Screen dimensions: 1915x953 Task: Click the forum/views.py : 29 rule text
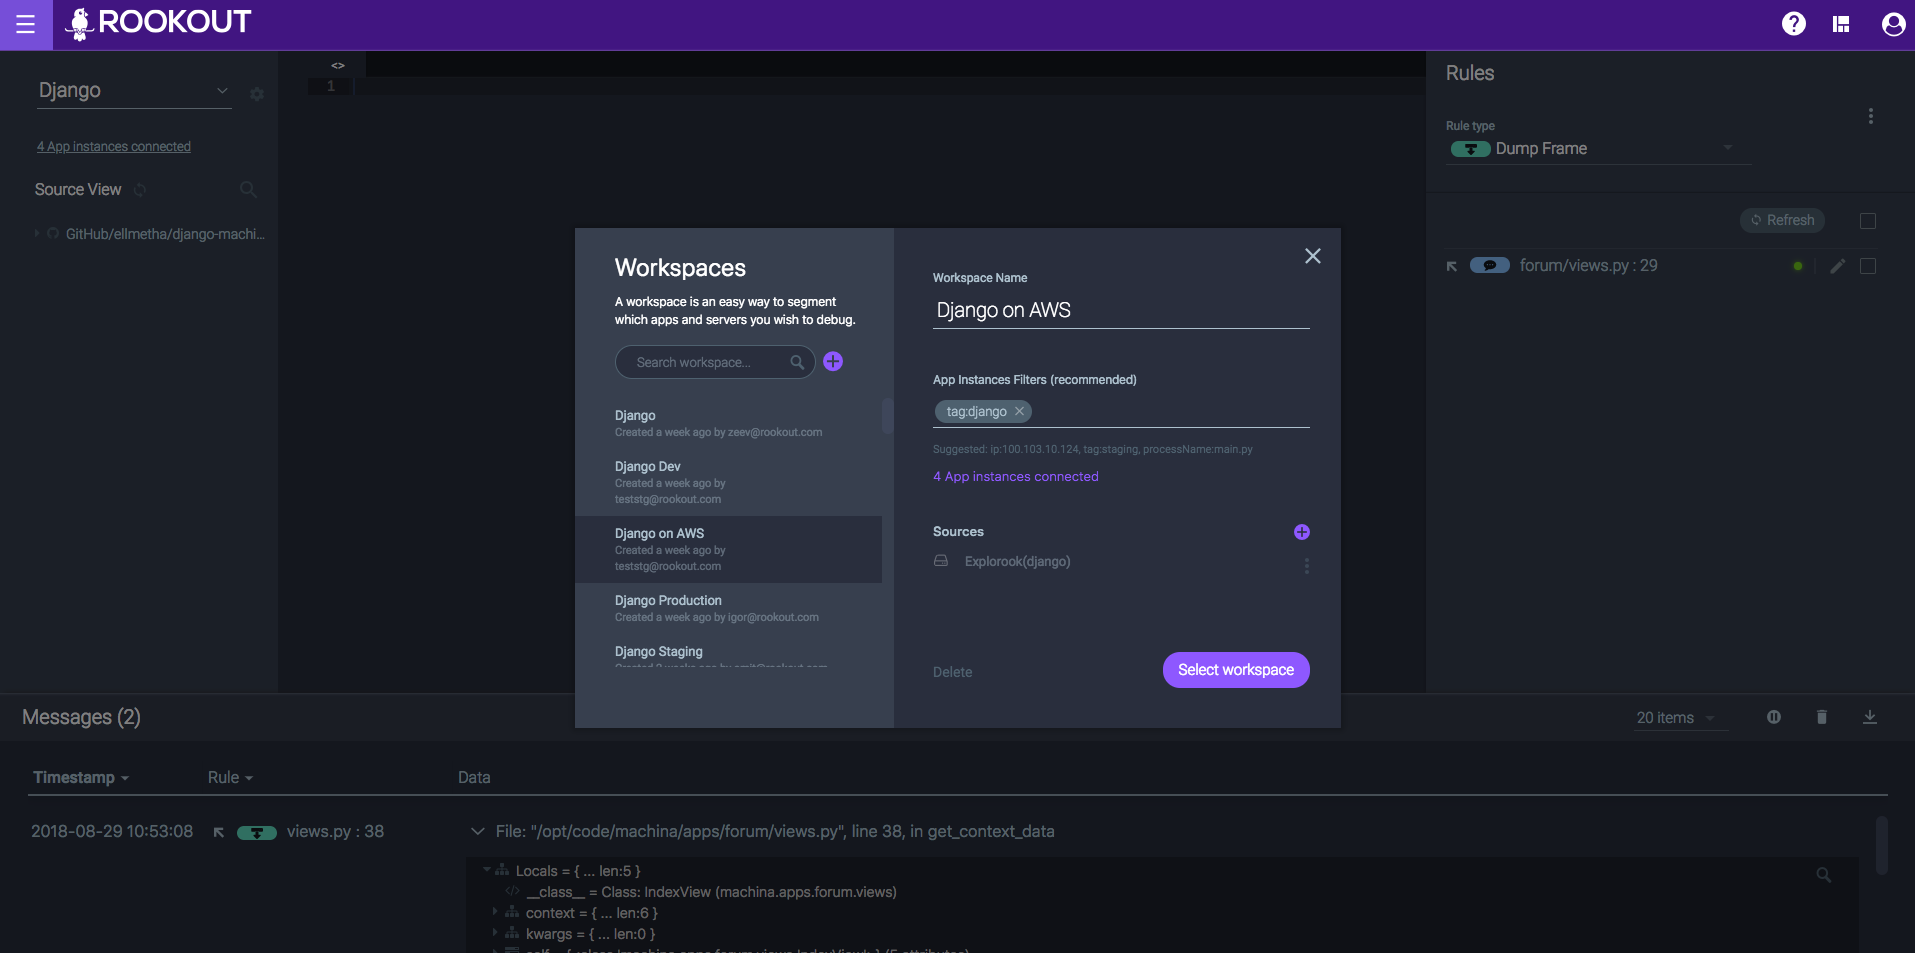pyautogui.click(x=1588, y=266)
